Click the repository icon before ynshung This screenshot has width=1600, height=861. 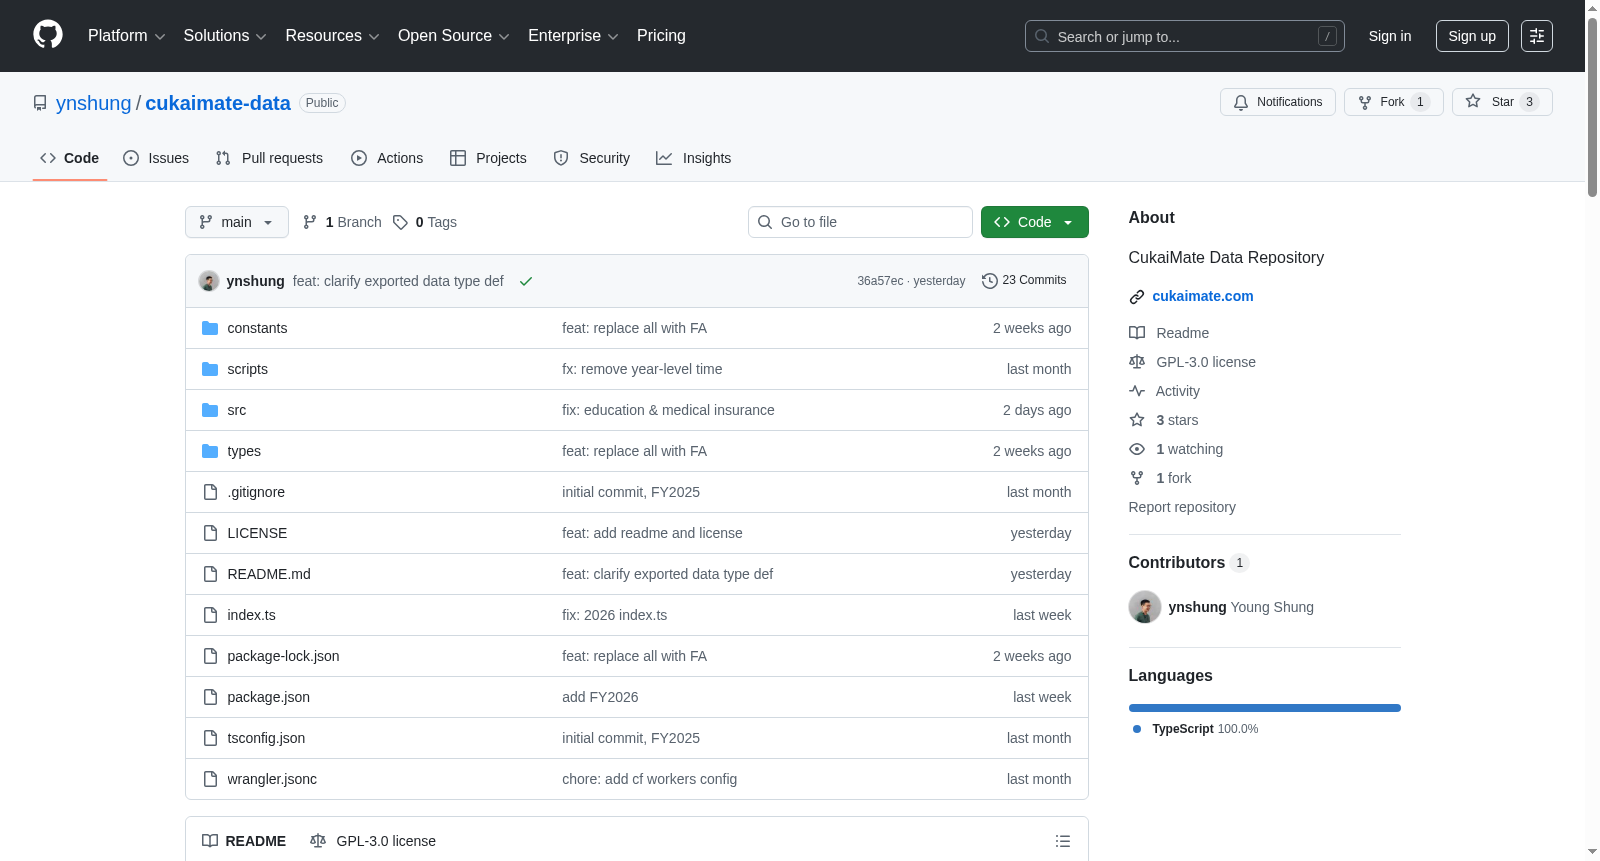pyautogui.click(x=40, y=103)
